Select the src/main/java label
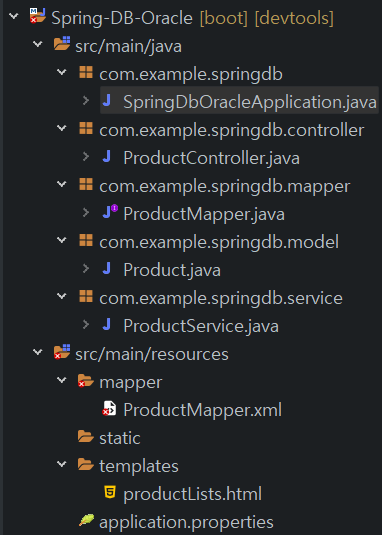 (128, 46)
